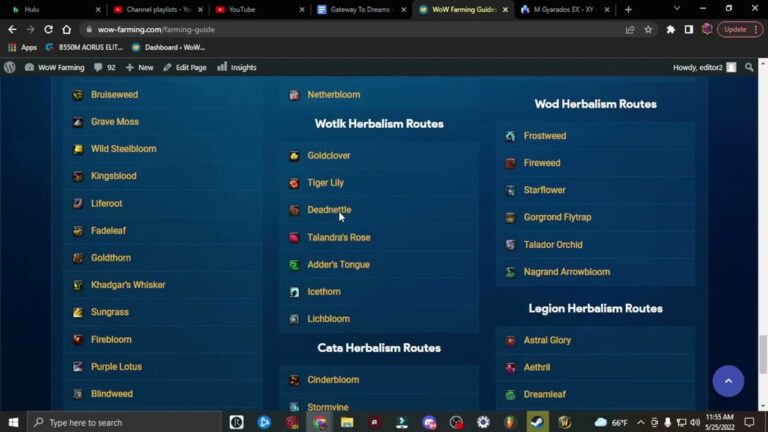Image resolution: width=768 pixels, height=432 pixels.
Task: Switch to M Gyarados EX tab
Action: click(x=565, y=9)
